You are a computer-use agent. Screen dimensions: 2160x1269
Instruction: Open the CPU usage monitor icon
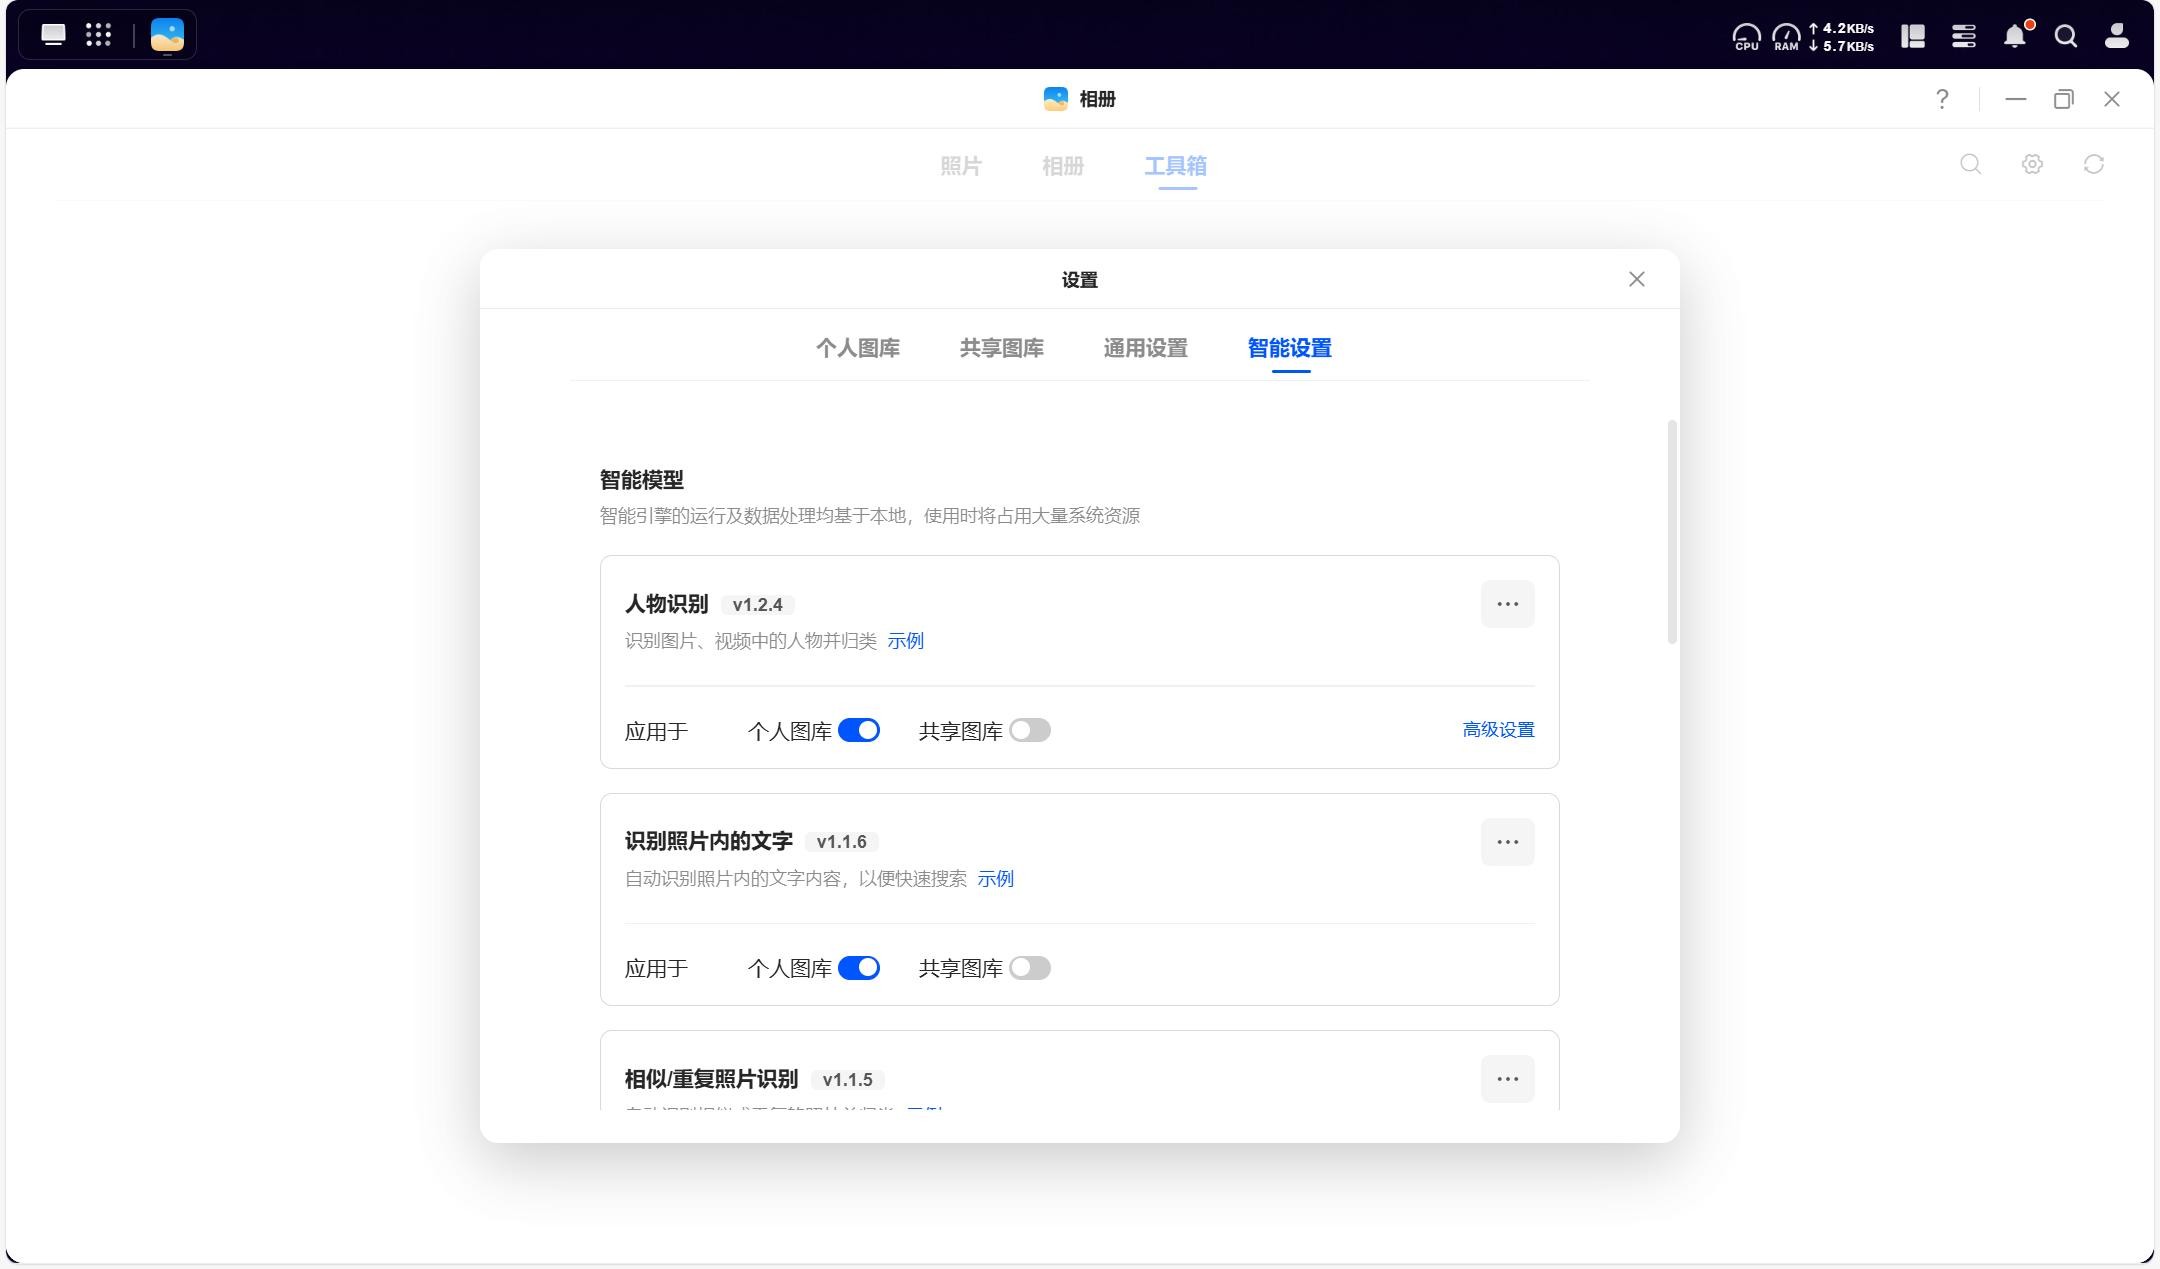(1746, 37)
